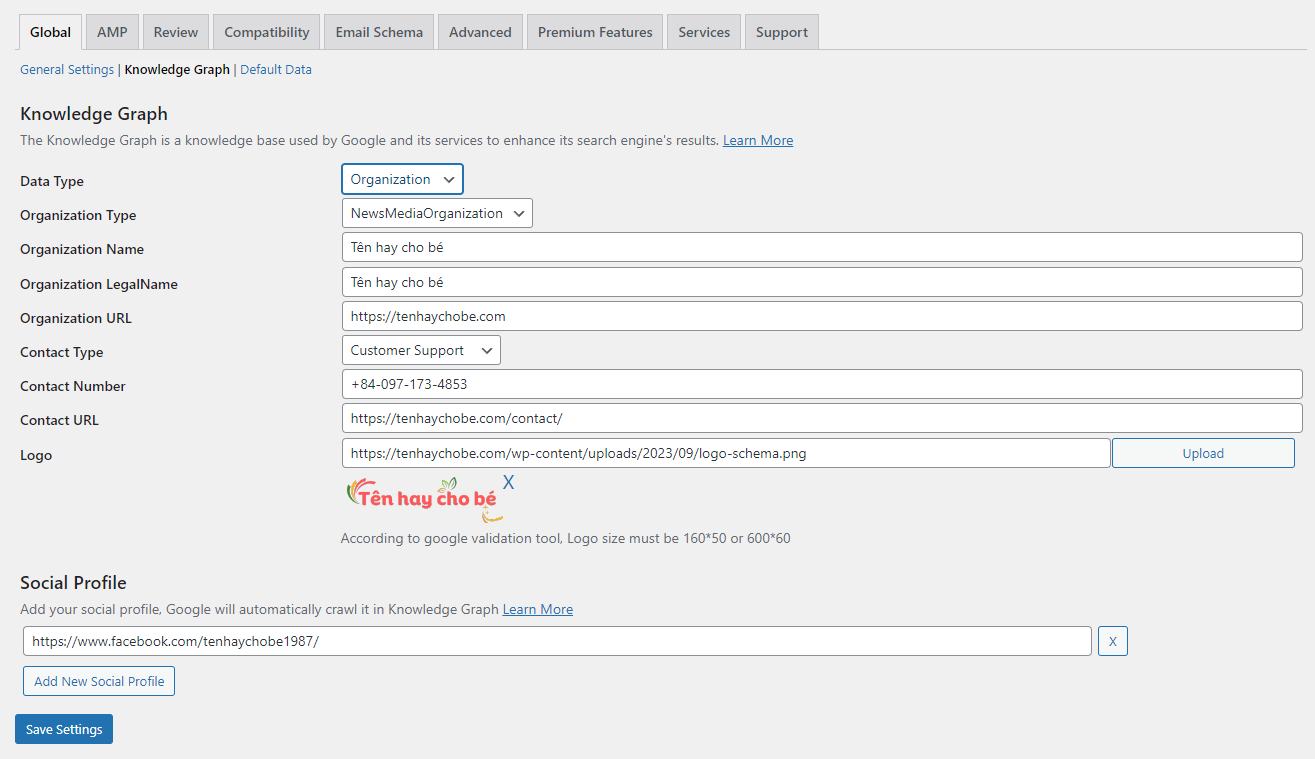Expand the Organization Type dropdown
The image size is (1315, 759).
pos(437,213)
